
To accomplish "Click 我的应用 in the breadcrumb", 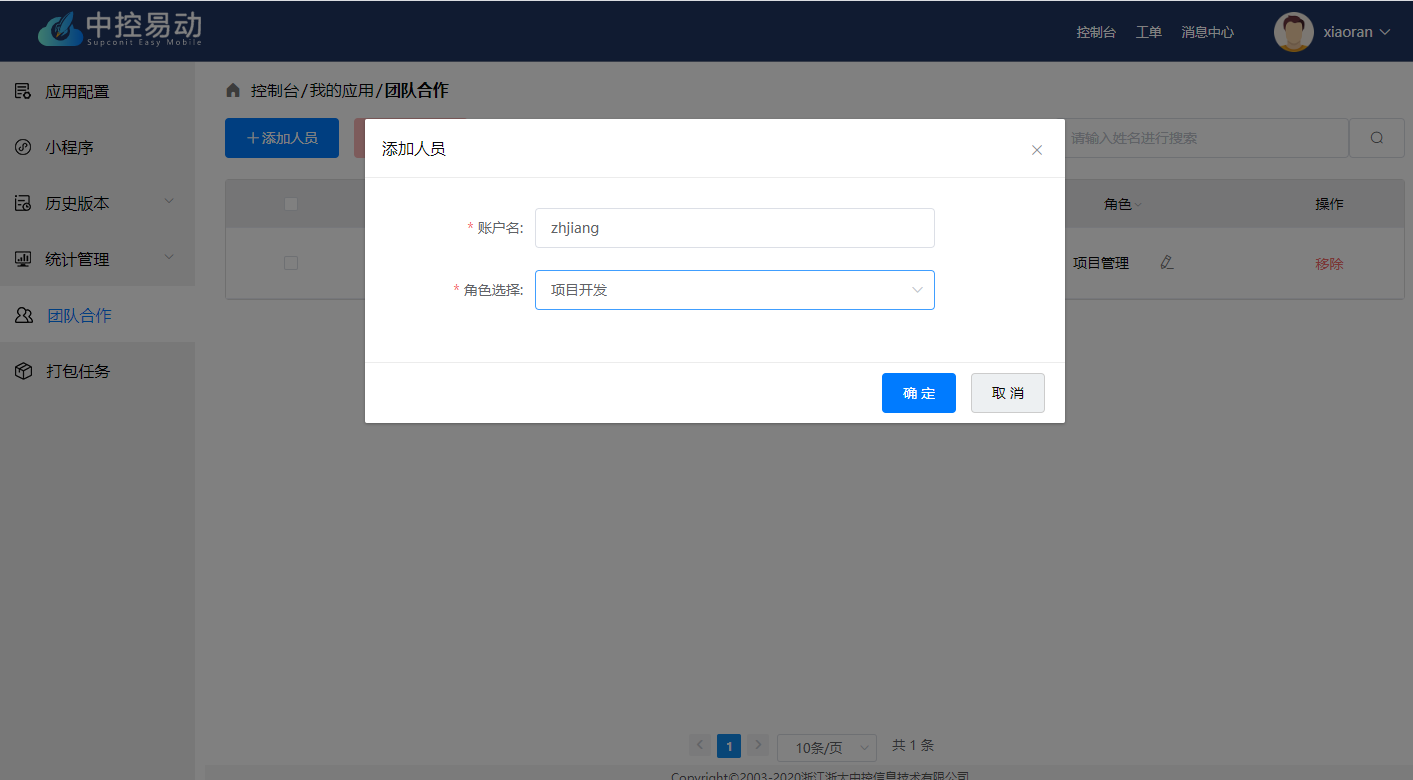I will pyautogui.click(x=341, y=91).
